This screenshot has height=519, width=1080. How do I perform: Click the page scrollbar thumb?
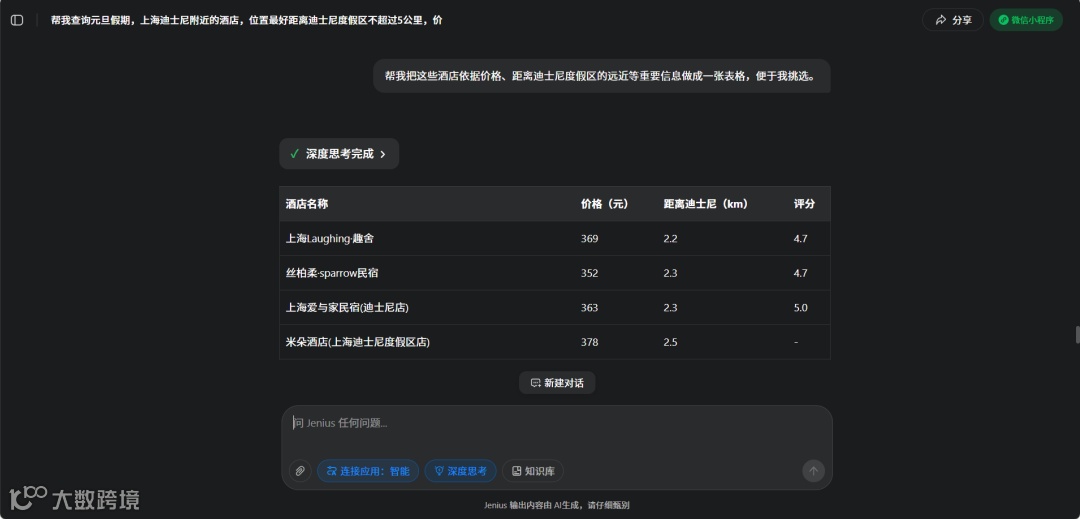click(1077, 335)
